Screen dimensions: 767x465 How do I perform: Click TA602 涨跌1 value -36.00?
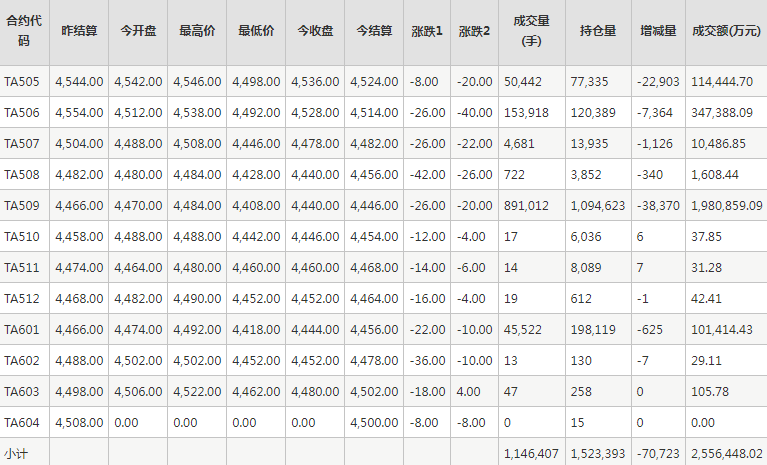428,360
